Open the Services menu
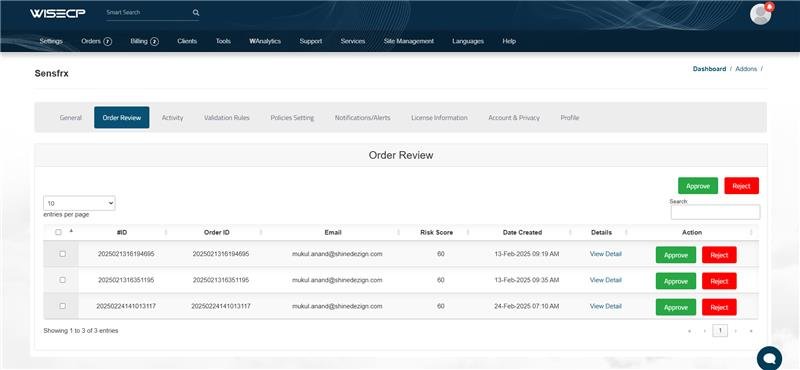The image size is (800, 370). (353, 41)
